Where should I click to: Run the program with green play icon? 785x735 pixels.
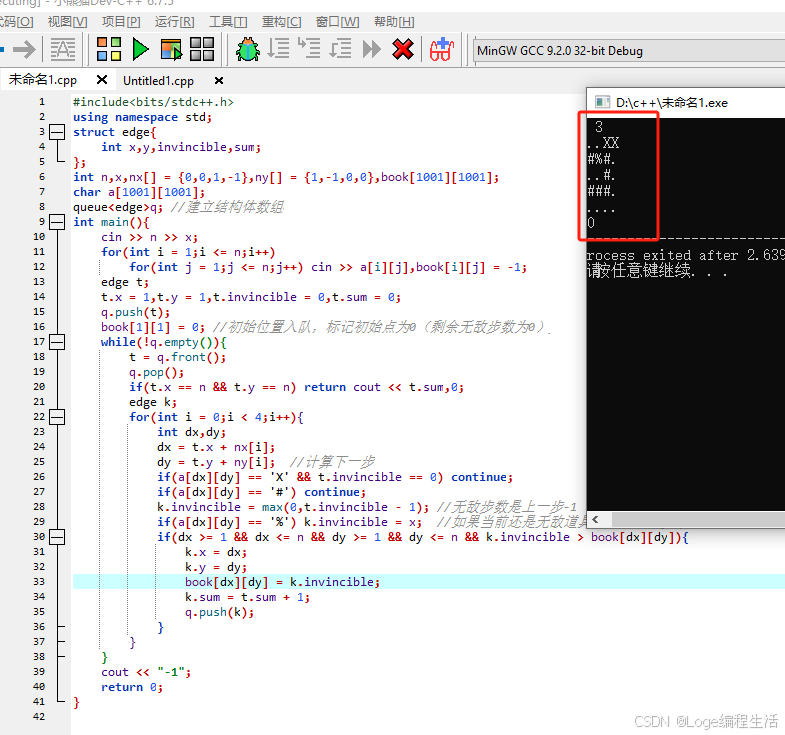point(140,50)
